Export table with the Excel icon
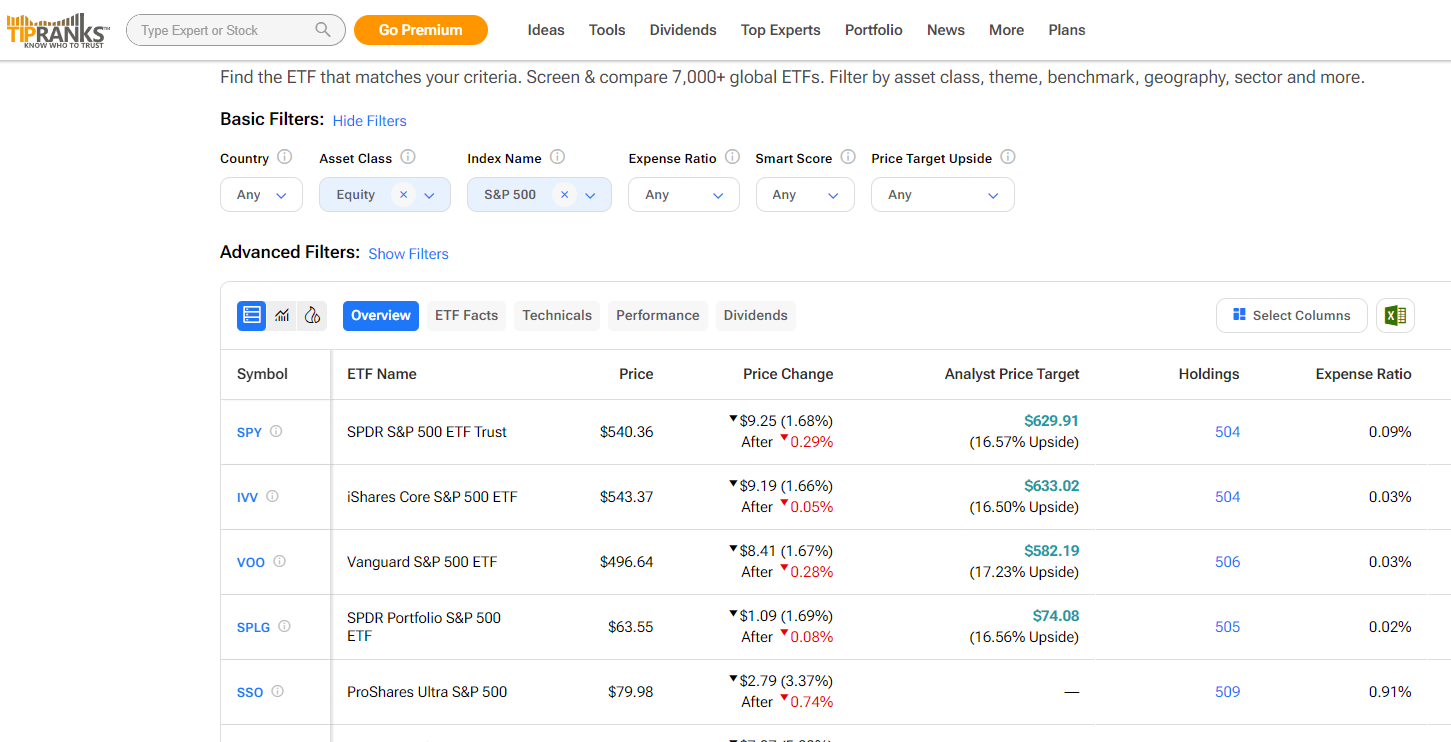 tap(1395, 315)
